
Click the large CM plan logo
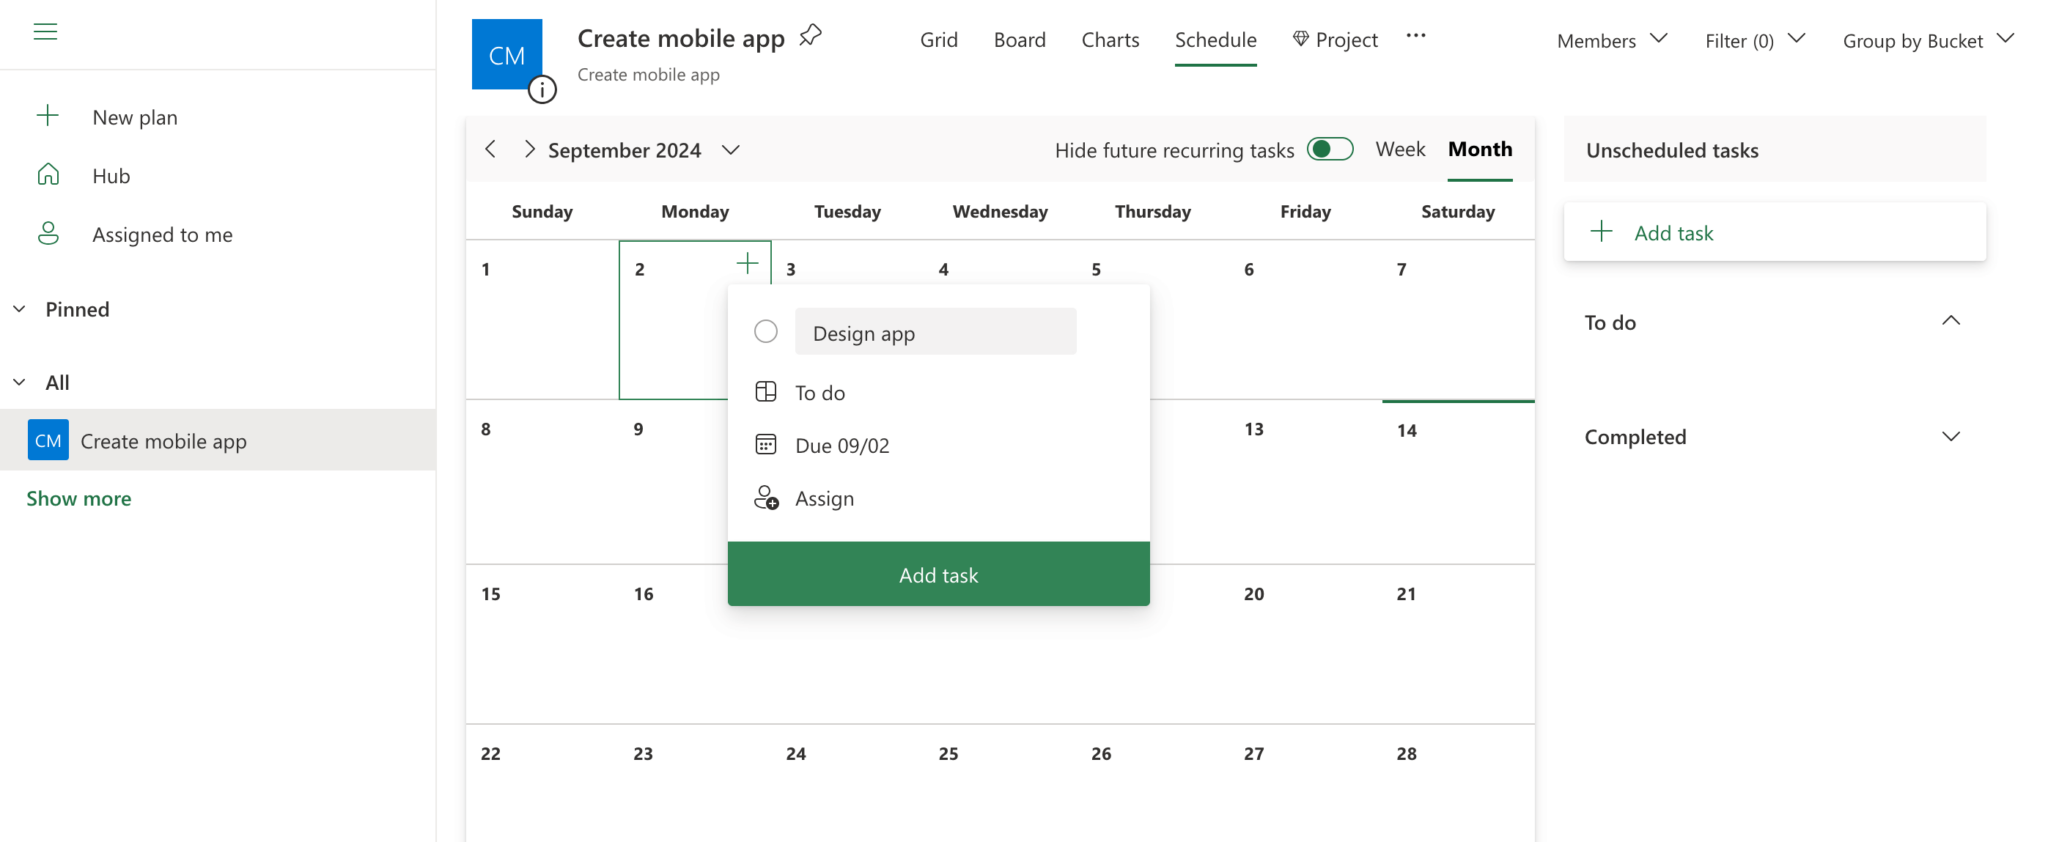click(507, 54)
